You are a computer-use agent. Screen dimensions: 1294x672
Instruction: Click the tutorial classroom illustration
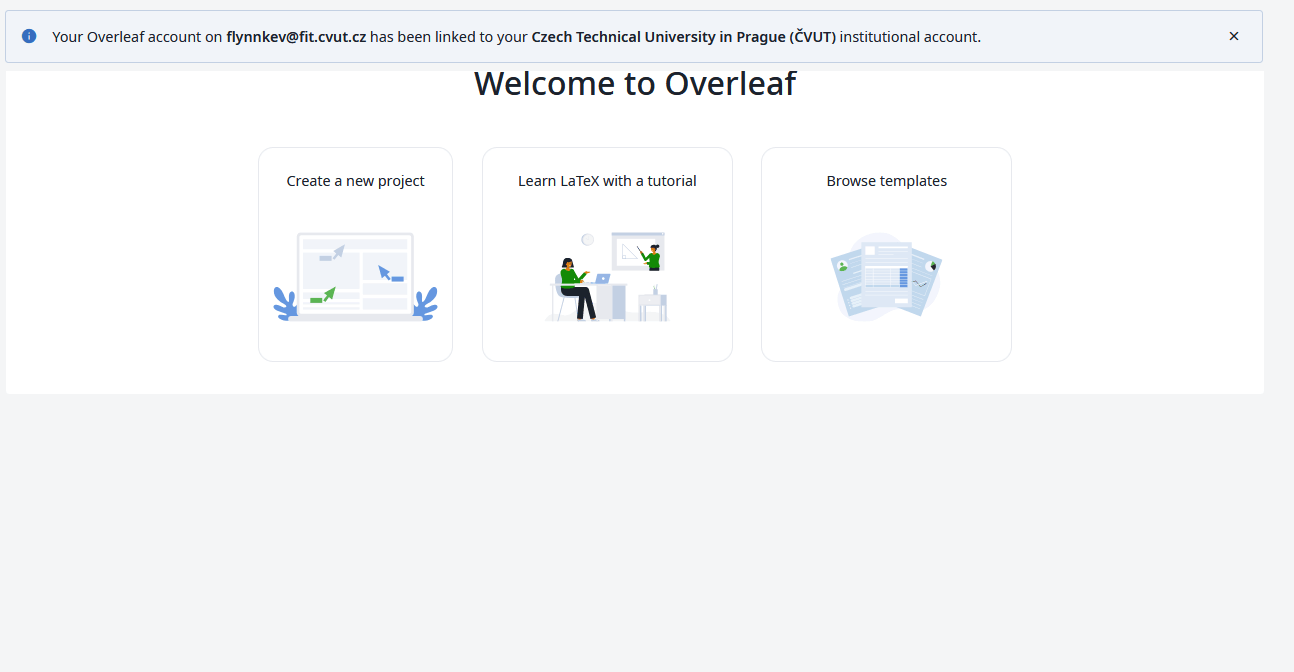[607, 277]
